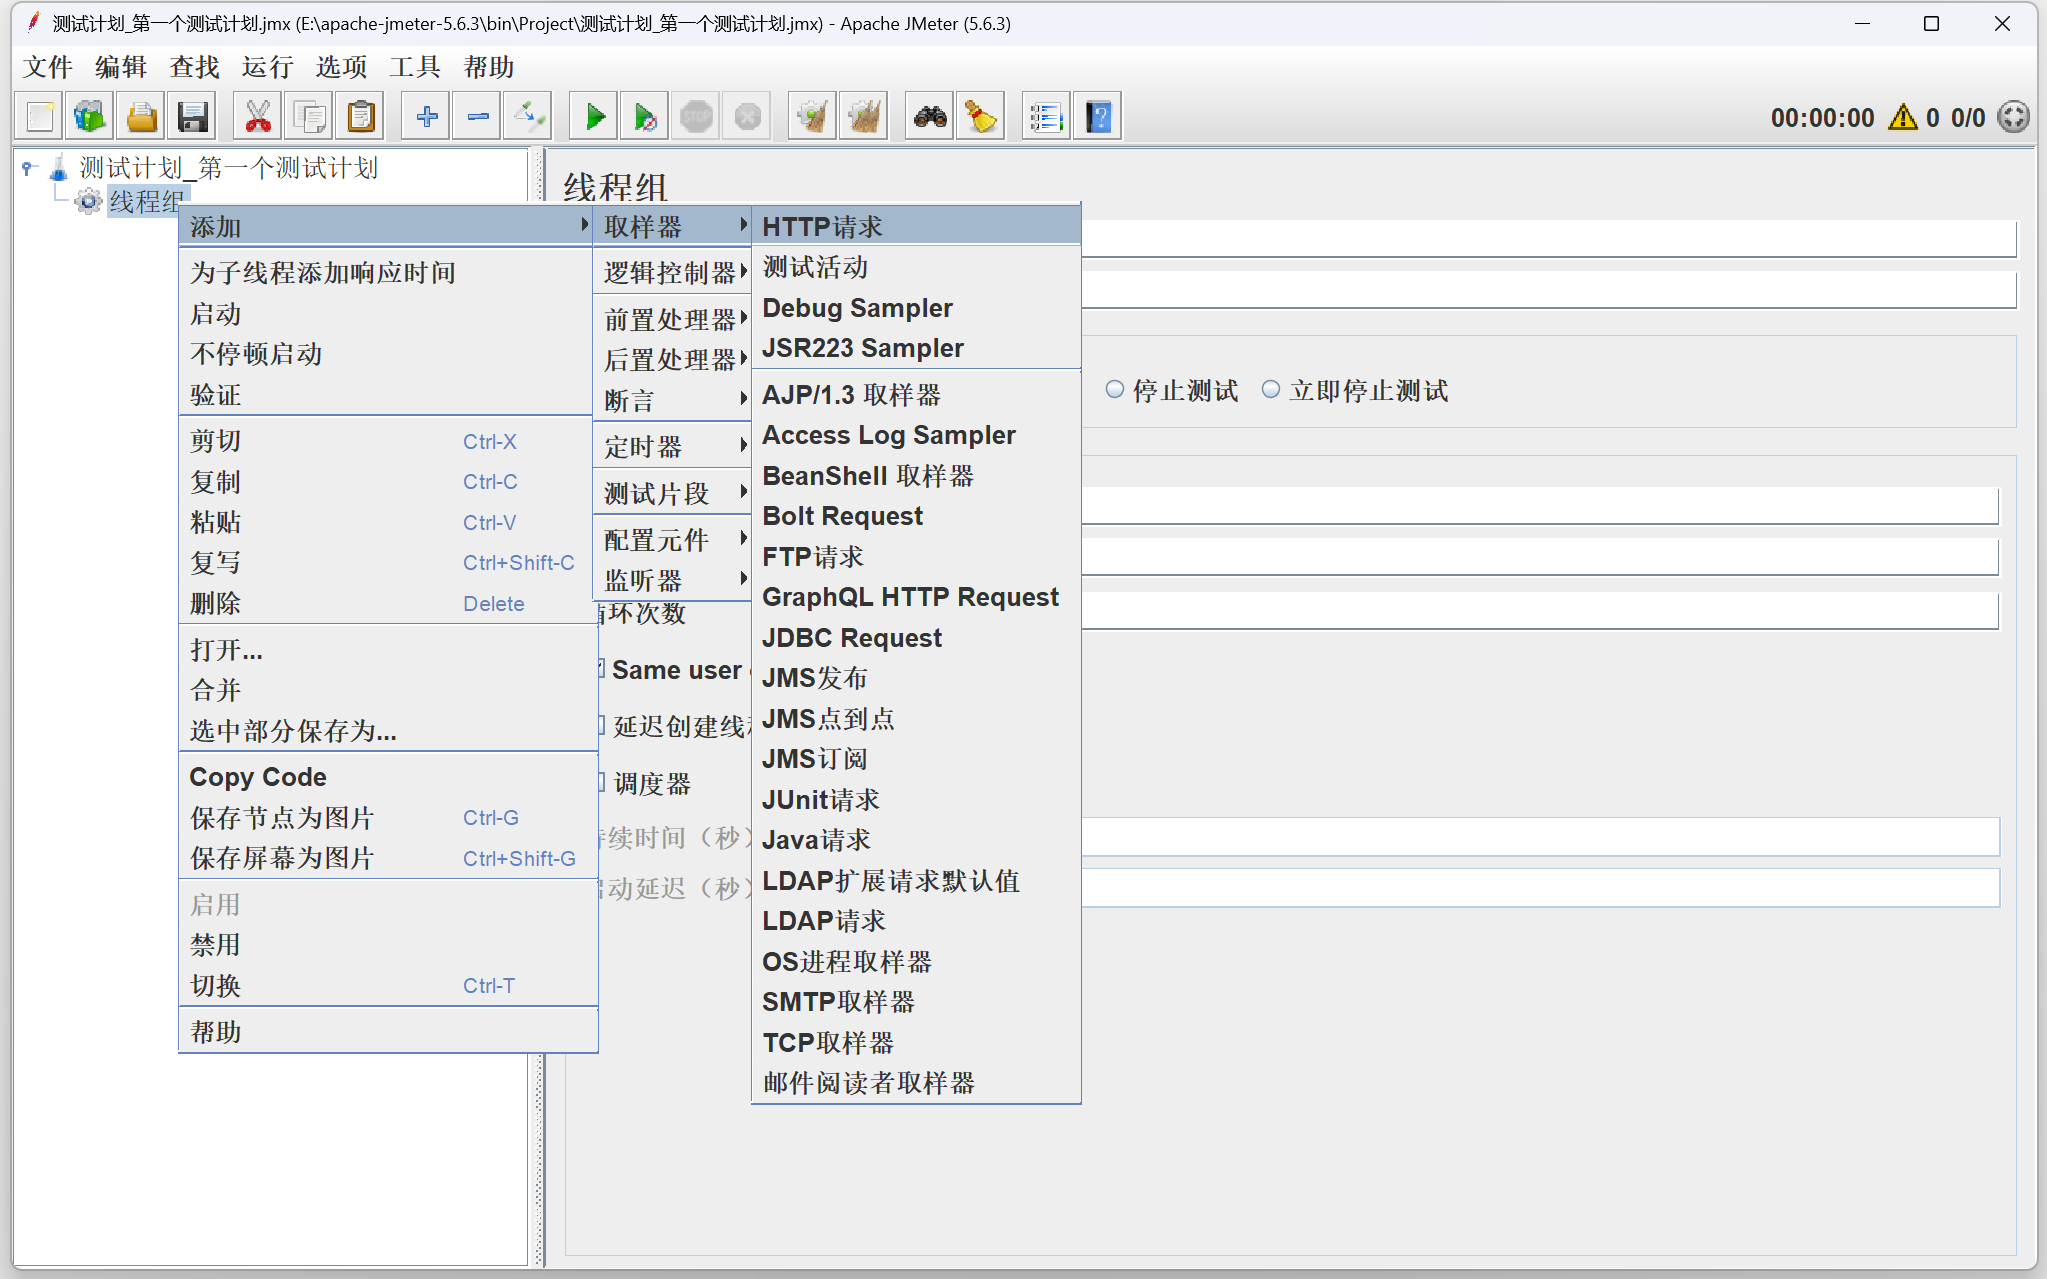
Task: Choose JDBC Request sampler
Action: (x=916, y=637)
